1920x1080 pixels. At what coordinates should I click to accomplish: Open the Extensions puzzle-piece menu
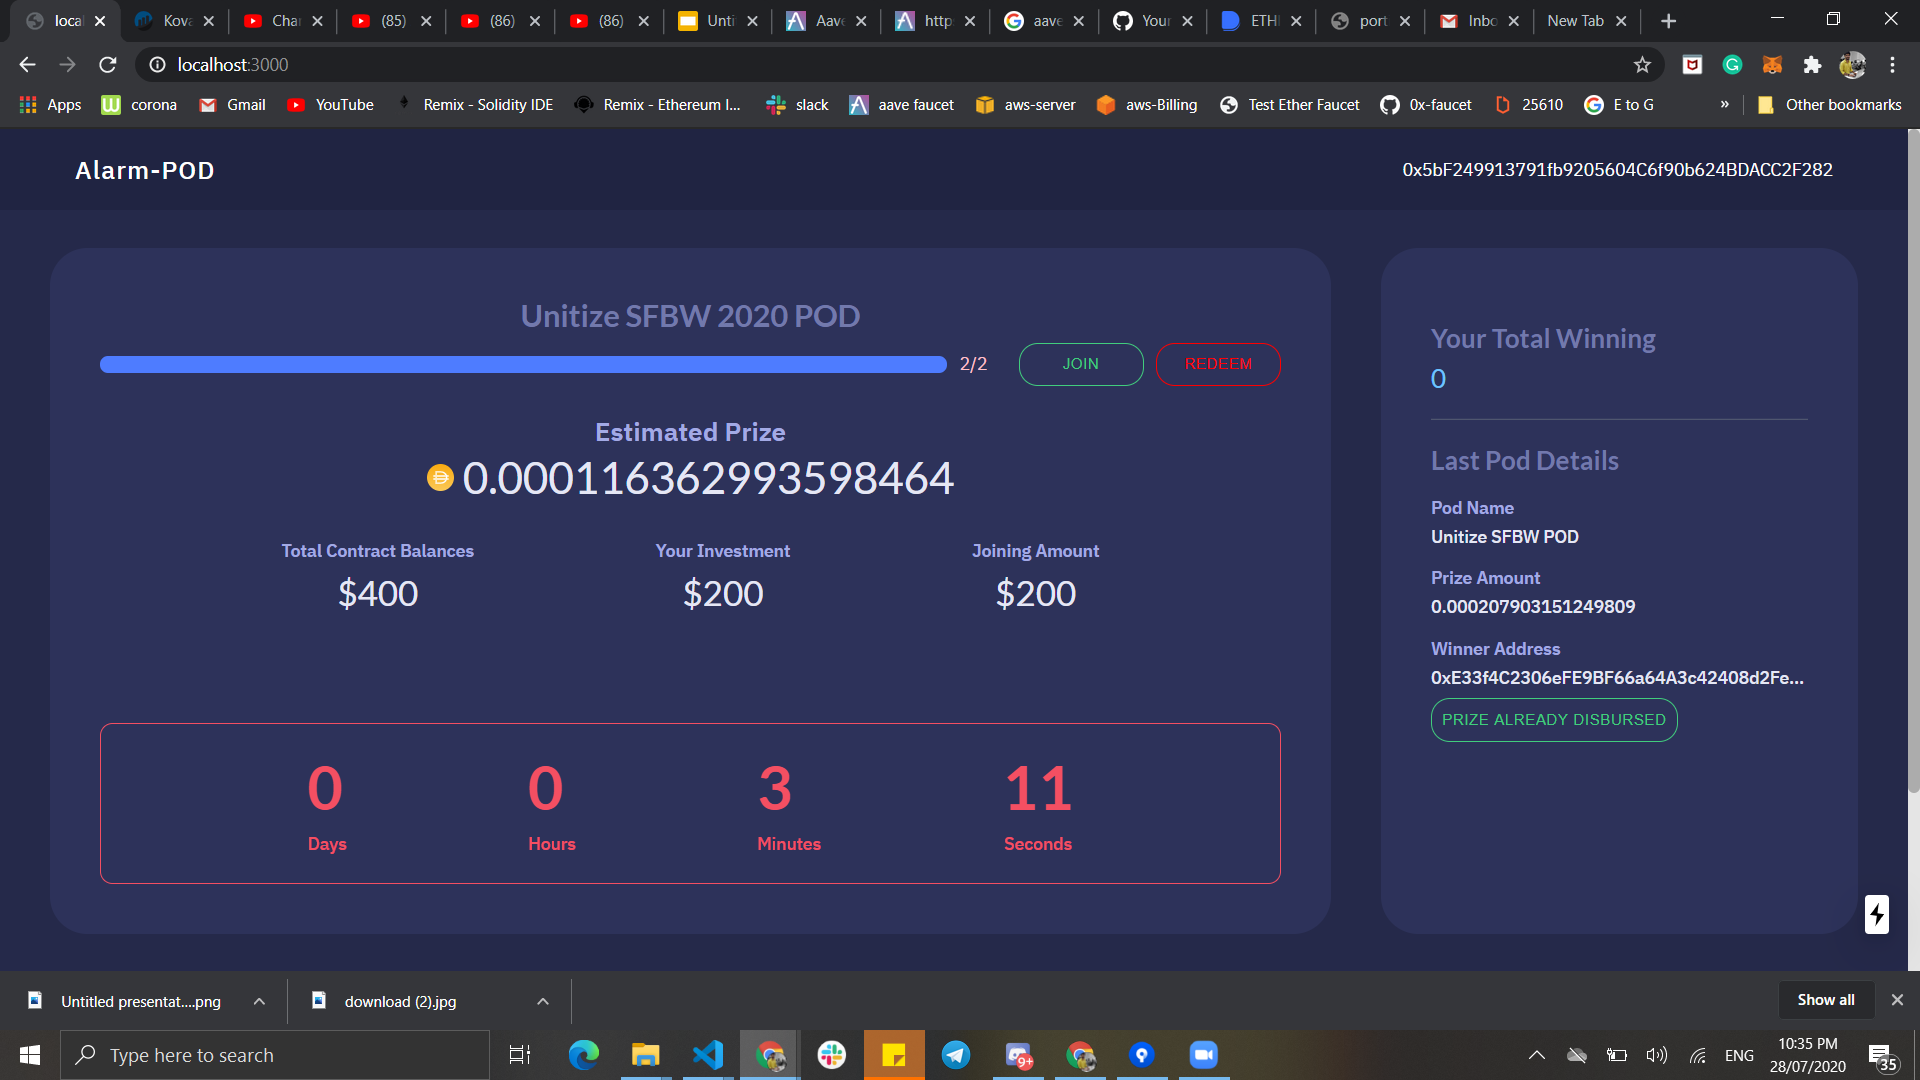(1812, 65)
